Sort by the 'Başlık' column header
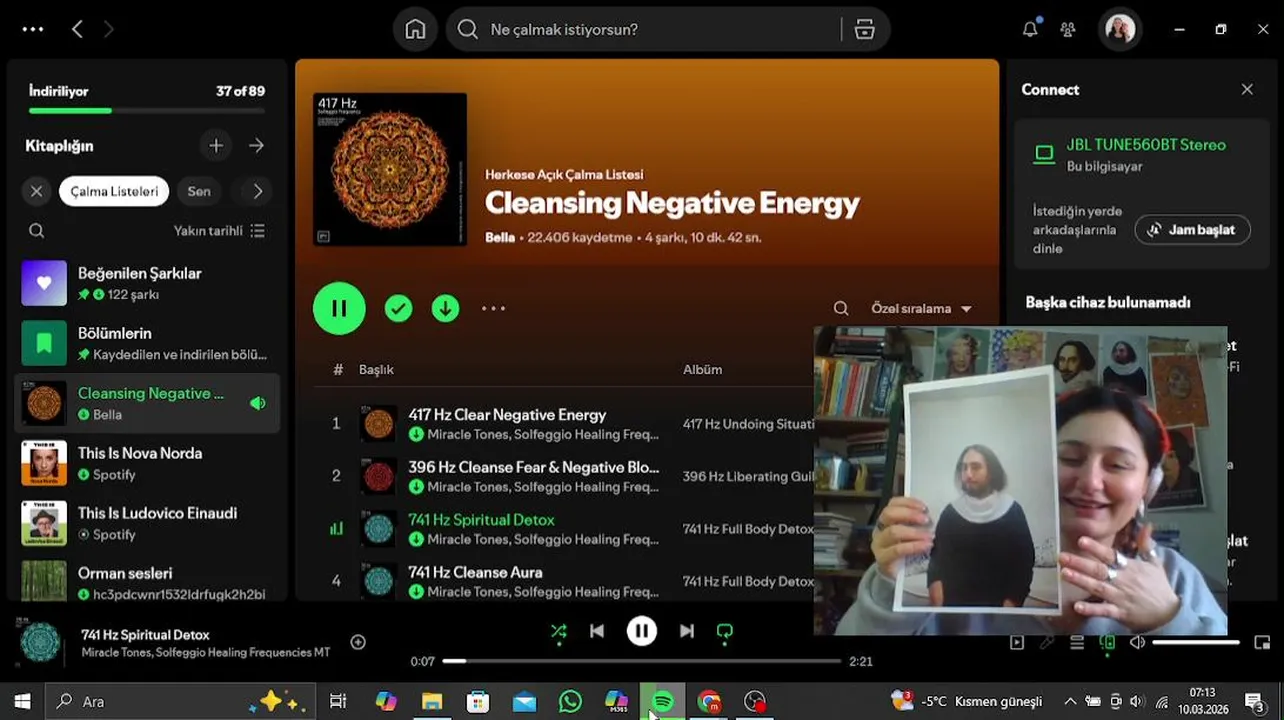 (376, 370)
